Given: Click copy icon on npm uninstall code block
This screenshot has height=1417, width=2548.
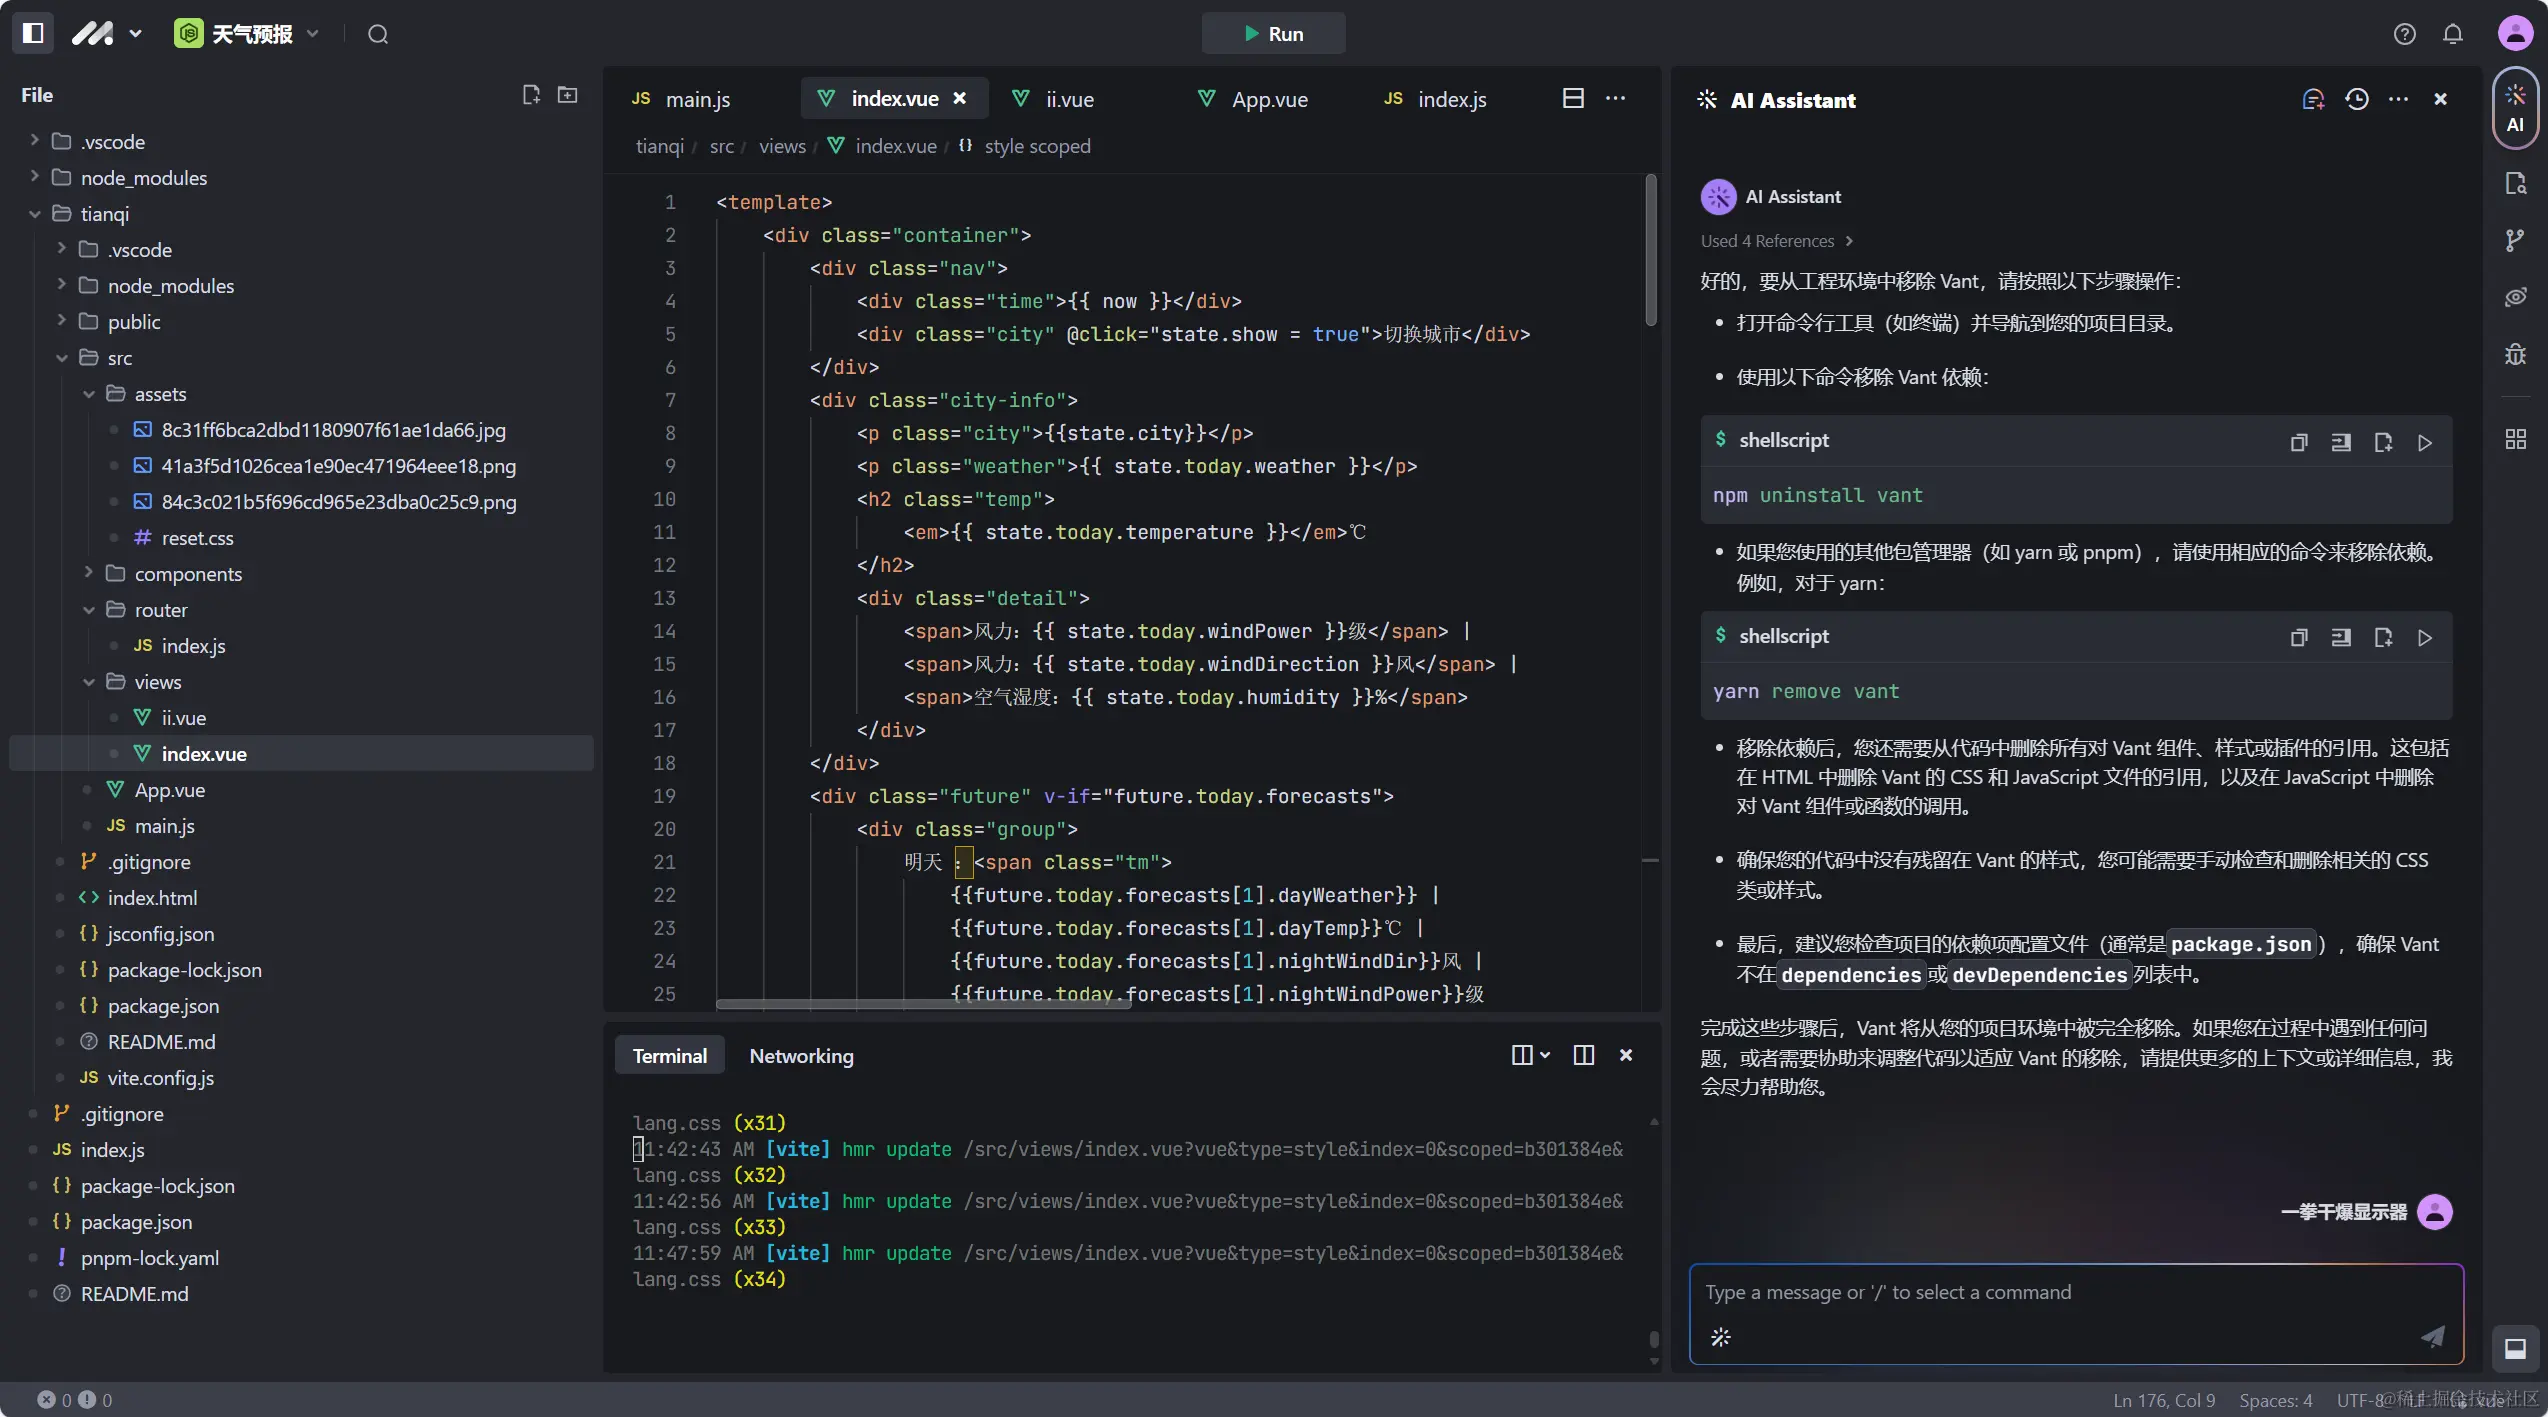Looking at the screenshot, I should click(x=2298, y=442).
